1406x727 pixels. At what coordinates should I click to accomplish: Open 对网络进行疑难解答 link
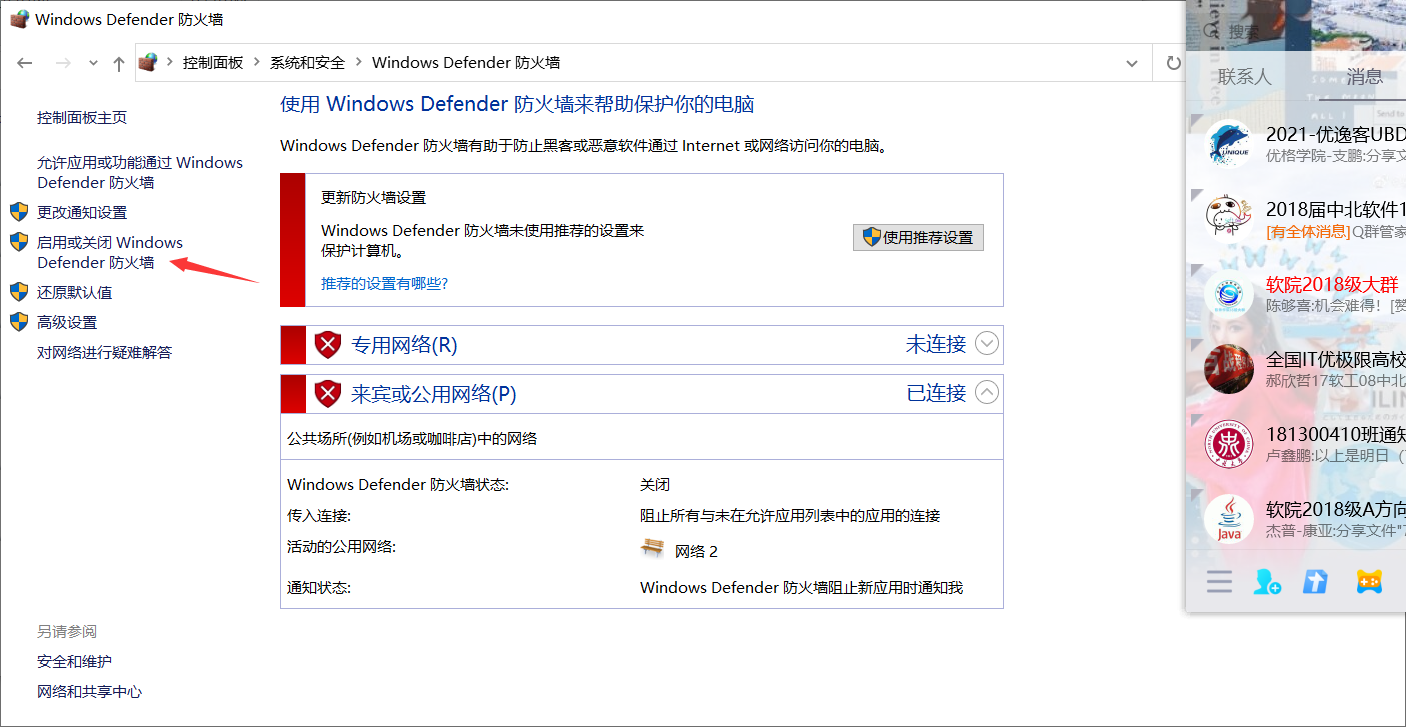click(105, 352)
